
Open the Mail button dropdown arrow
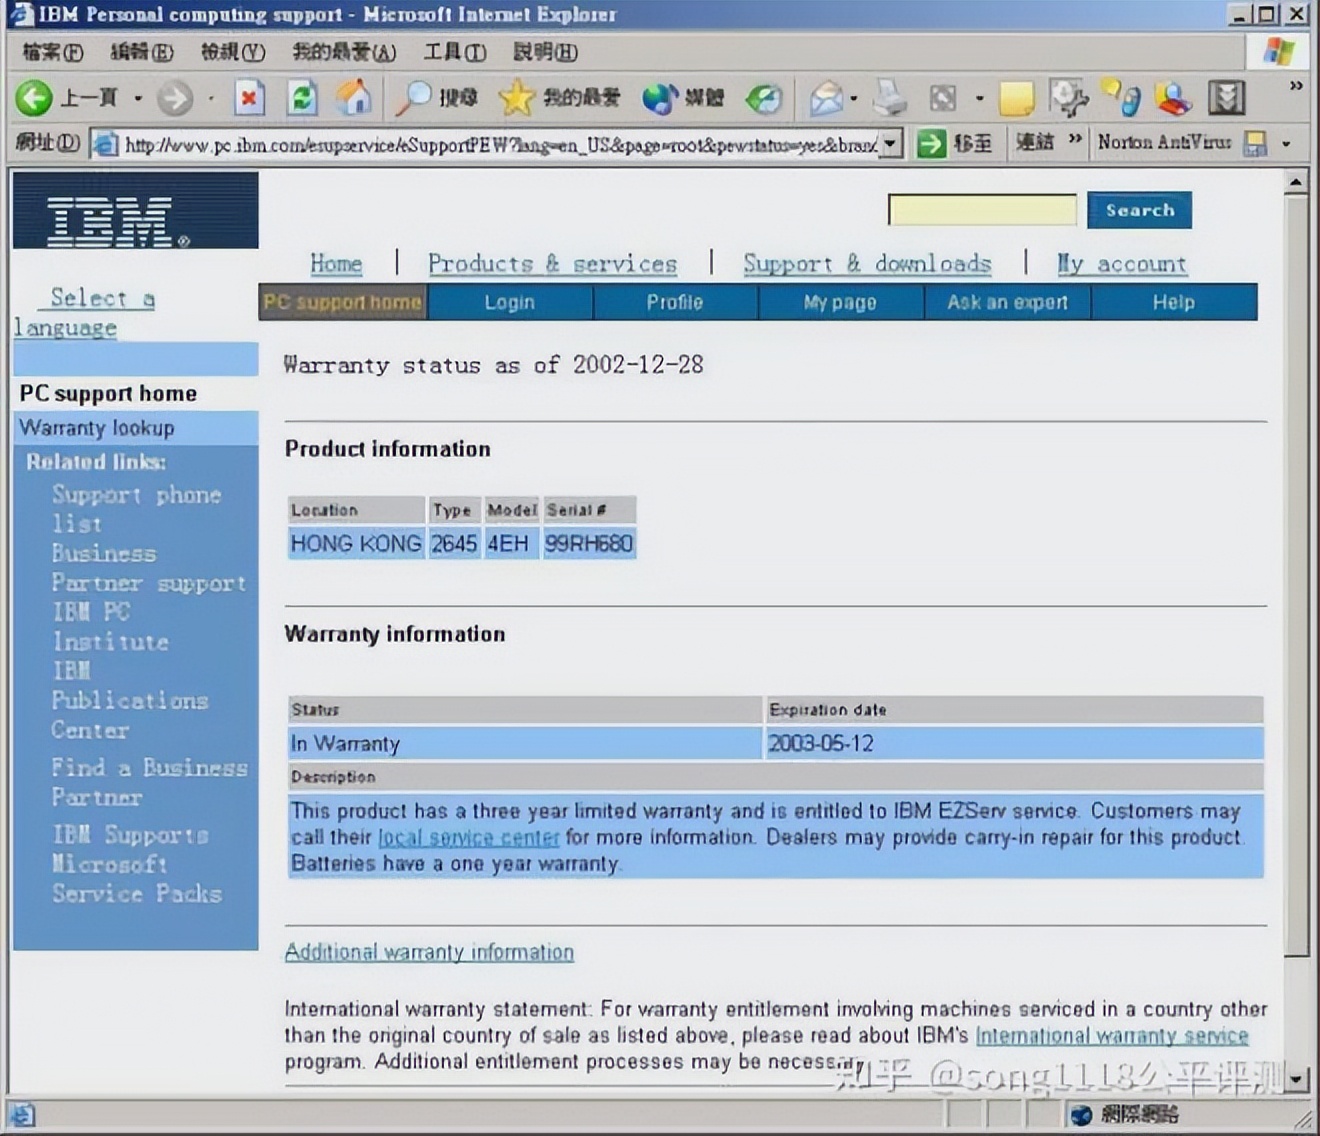853,98
